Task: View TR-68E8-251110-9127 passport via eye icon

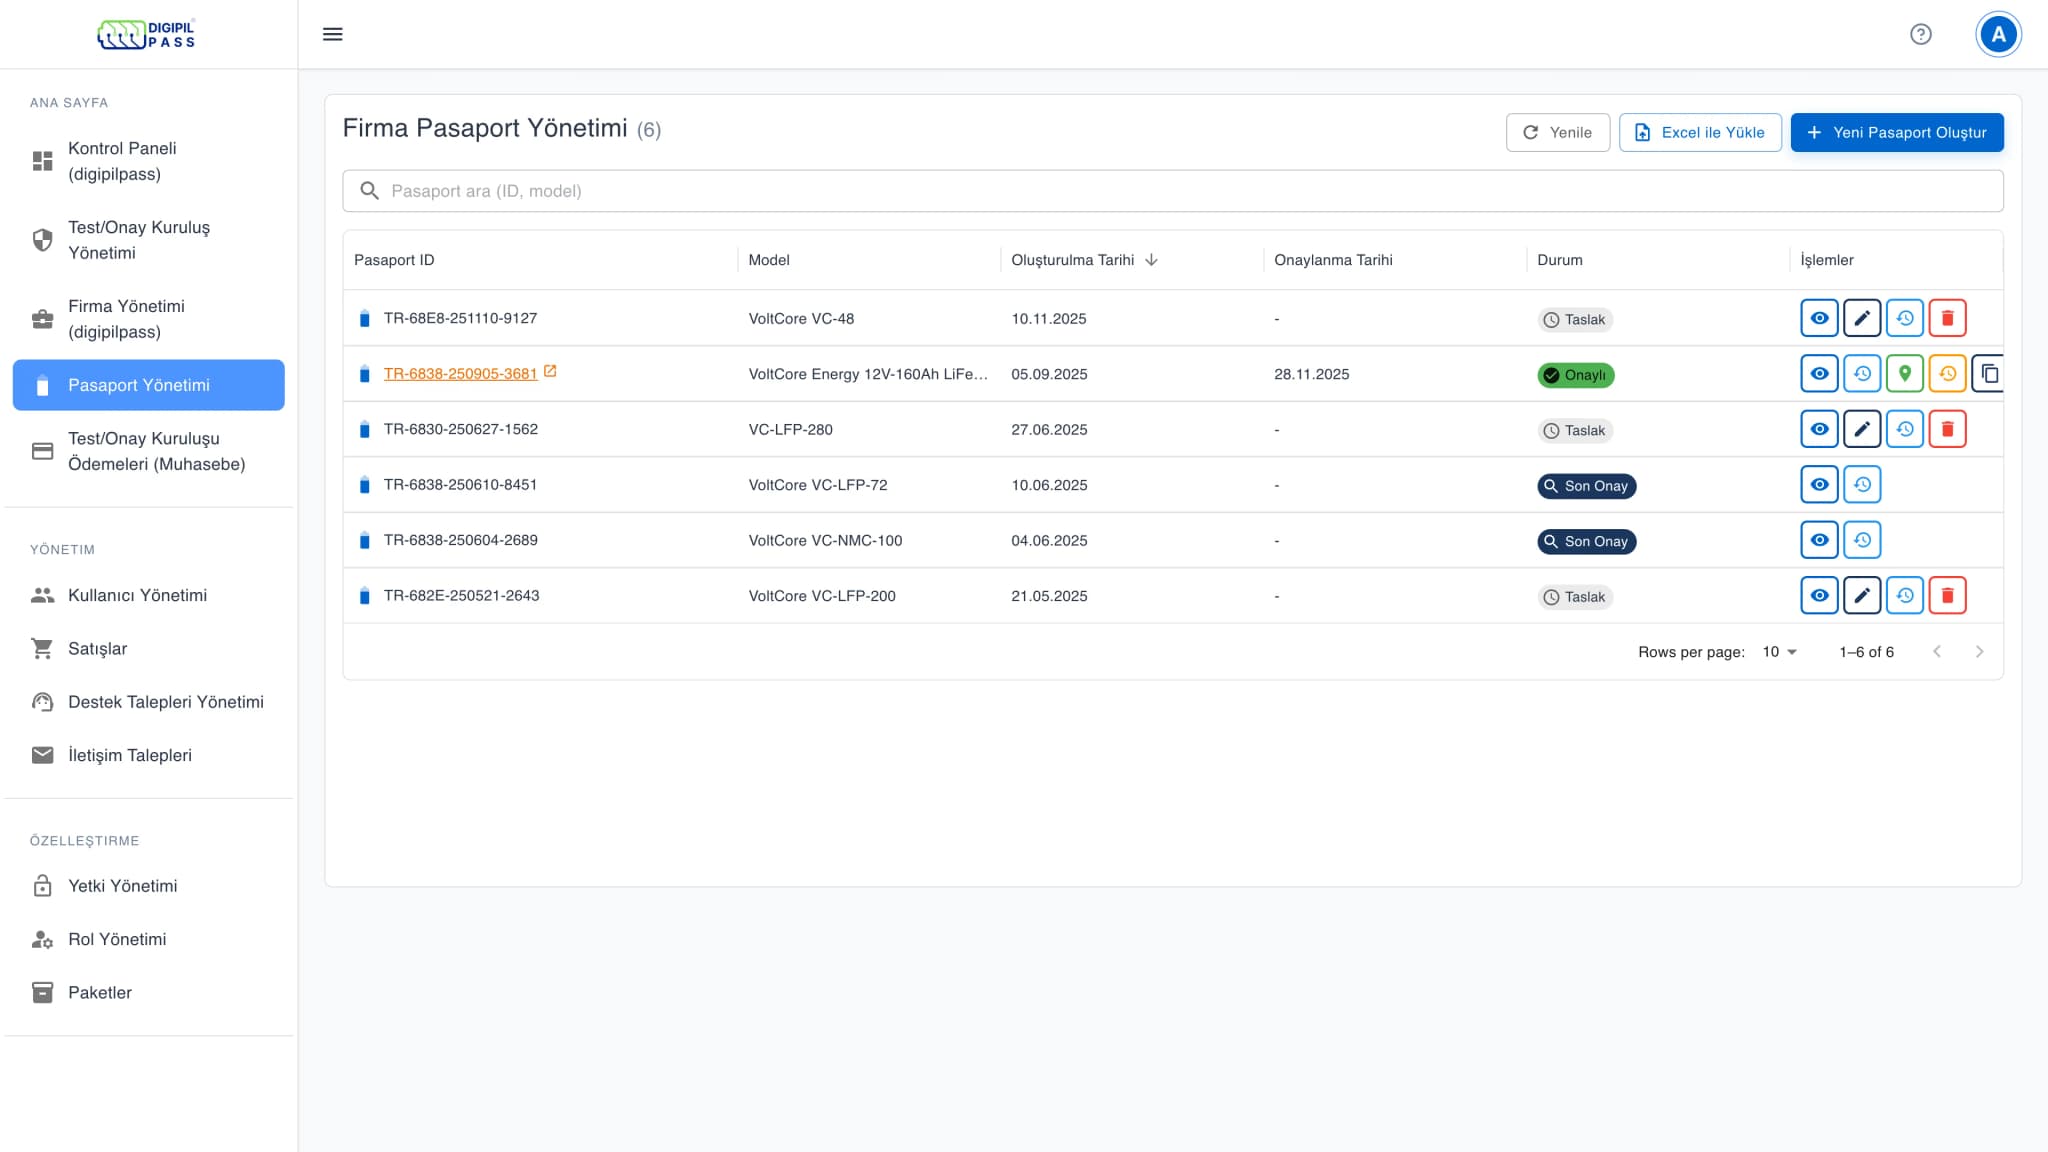Action: (1819, 318)
